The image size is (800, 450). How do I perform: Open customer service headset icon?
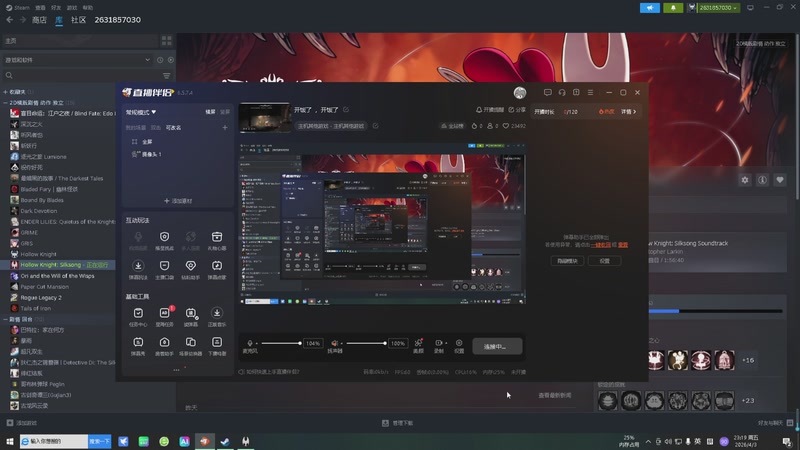[562, 92]
